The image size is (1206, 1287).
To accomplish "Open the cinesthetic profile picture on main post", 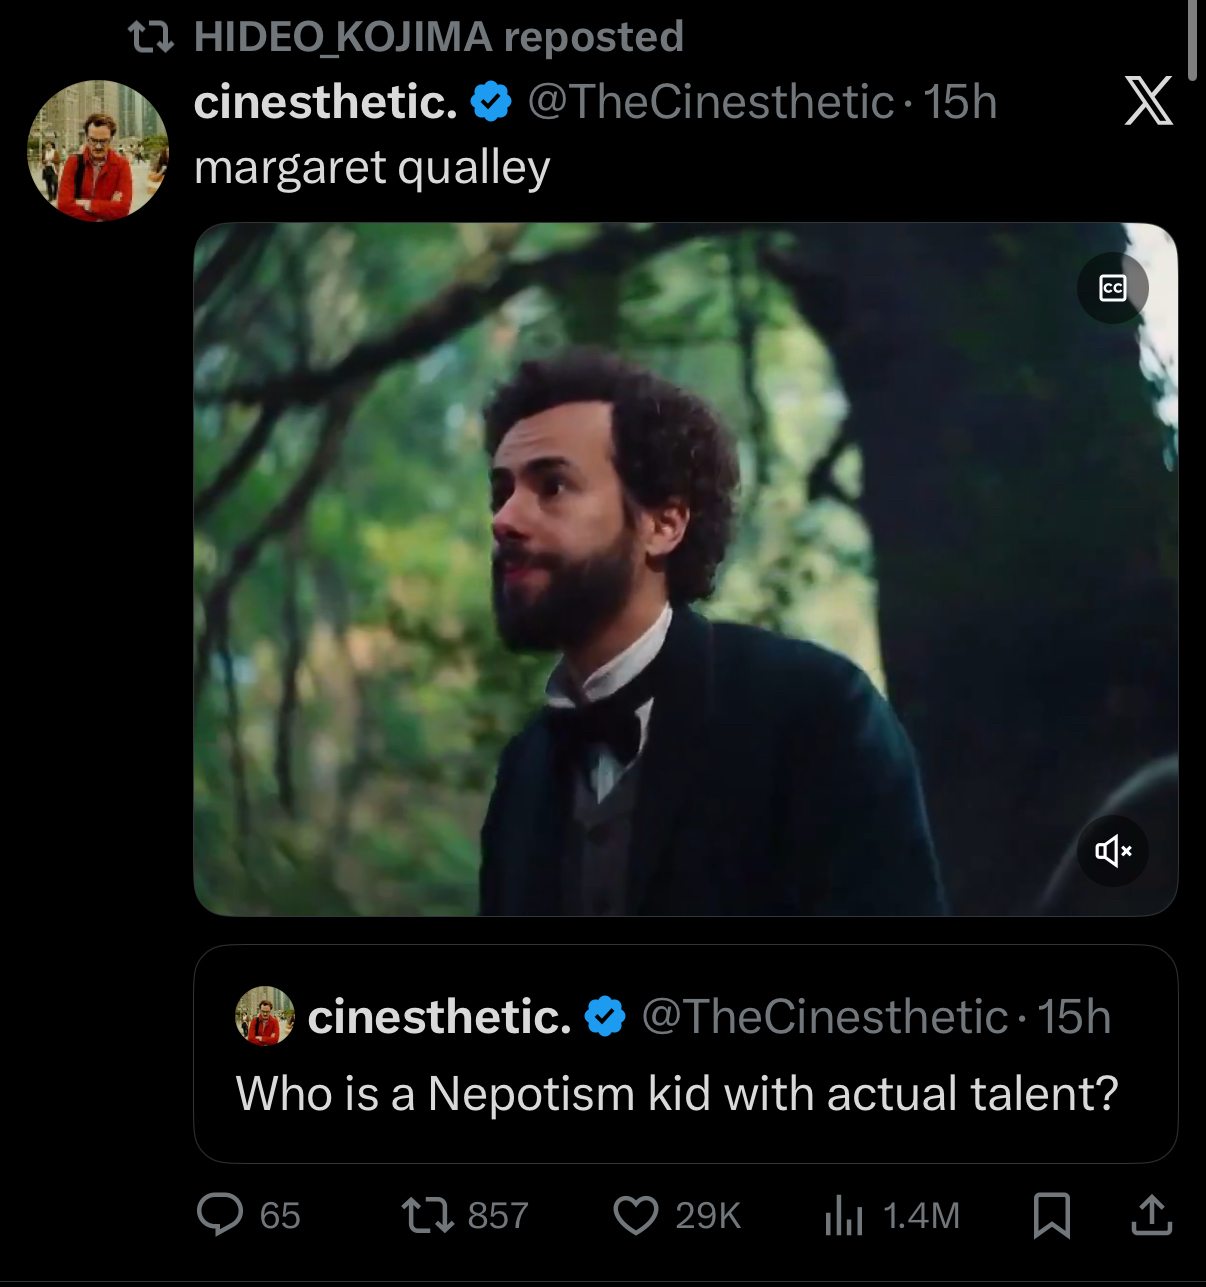I will click(x=98, y=150).
